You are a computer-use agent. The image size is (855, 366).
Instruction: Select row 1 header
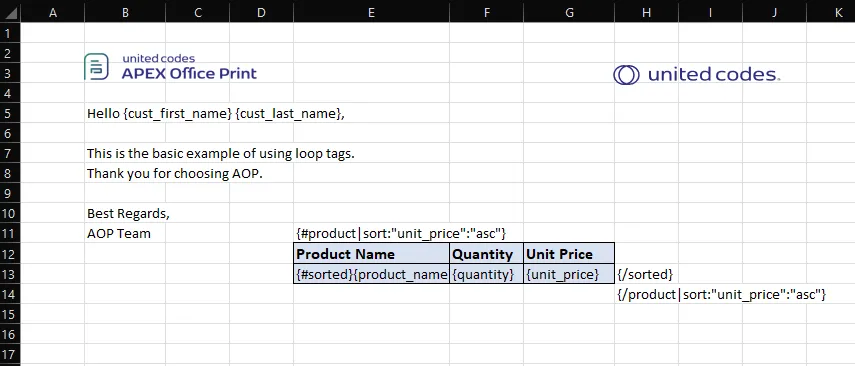10,33
